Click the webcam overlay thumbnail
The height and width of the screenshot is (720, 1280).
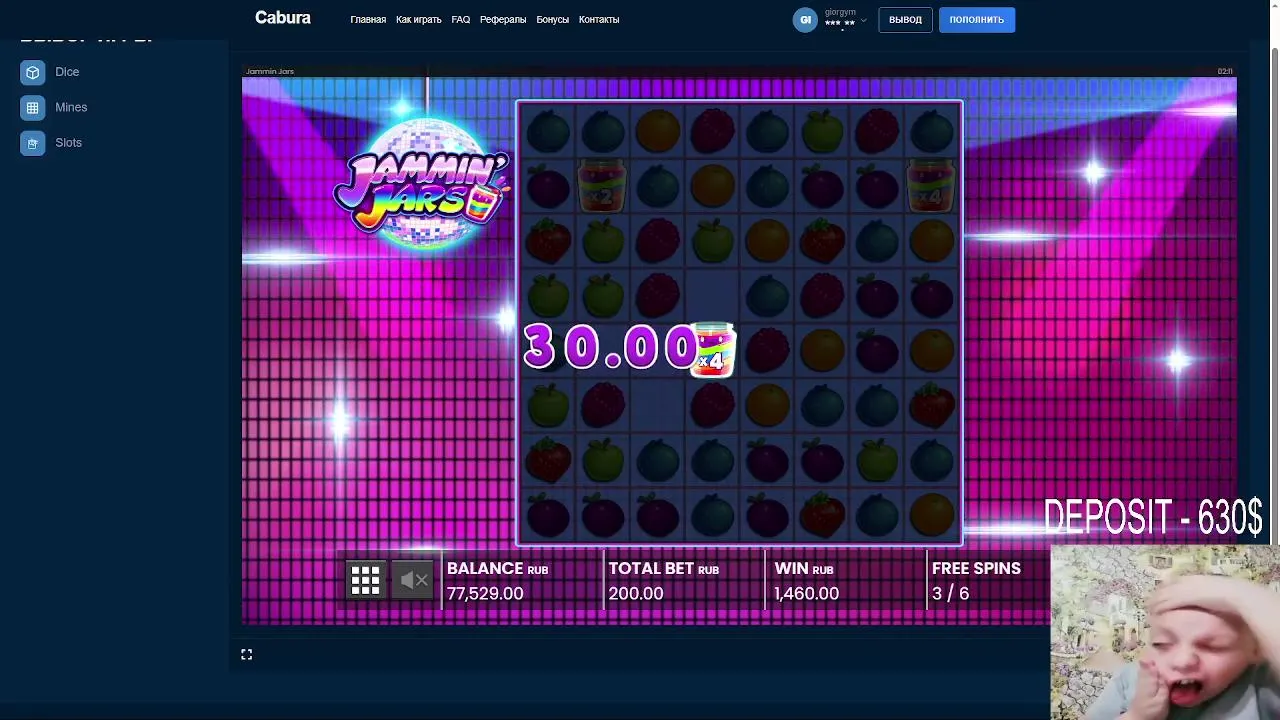point(1165,632)
